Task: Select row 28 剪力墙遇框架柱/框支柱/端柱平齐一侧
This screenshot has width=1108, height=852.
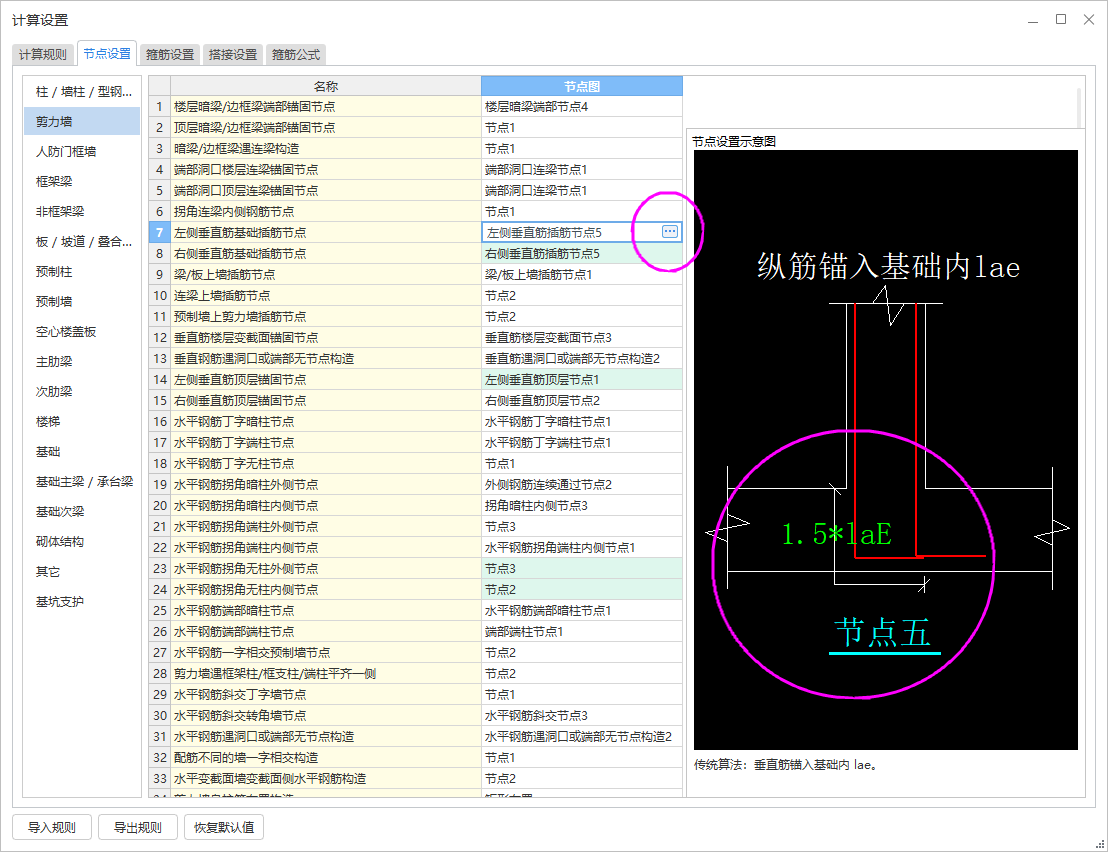Action: tap(326, 674)
